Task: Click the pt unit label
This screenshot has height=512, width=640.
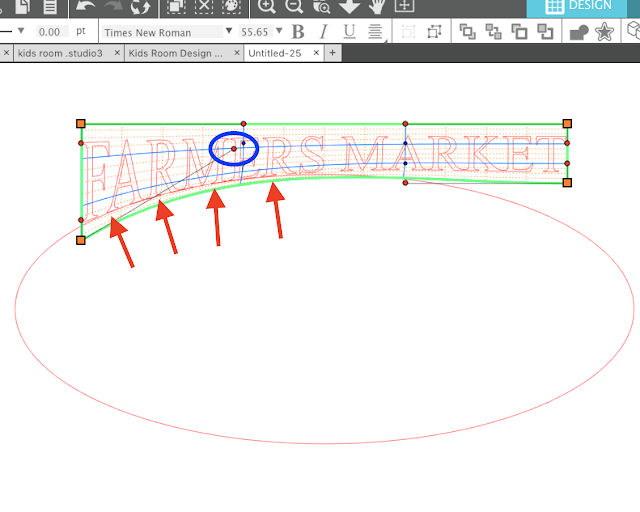Action: tap(81, 31)
